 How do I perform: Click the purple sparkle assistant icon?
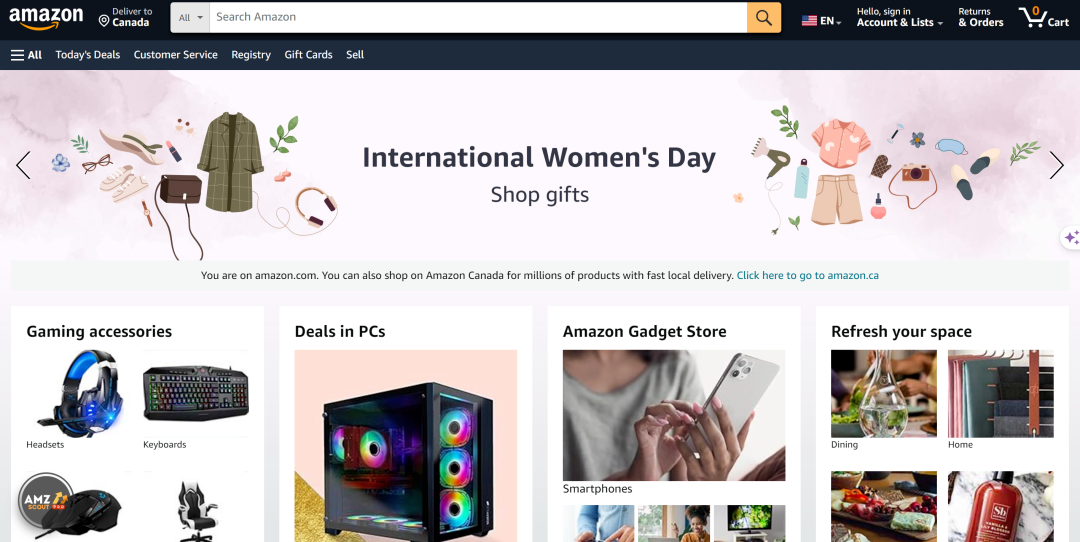point(1071,238)
